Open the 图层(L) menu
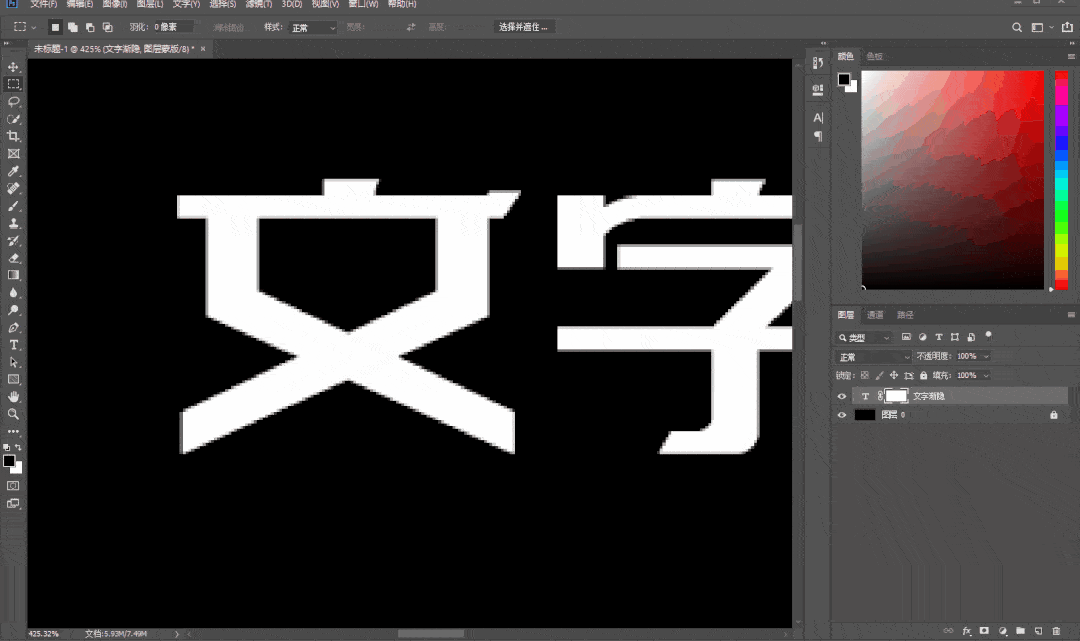Screen dimensions: 1080x641 (x=150, y=5)
